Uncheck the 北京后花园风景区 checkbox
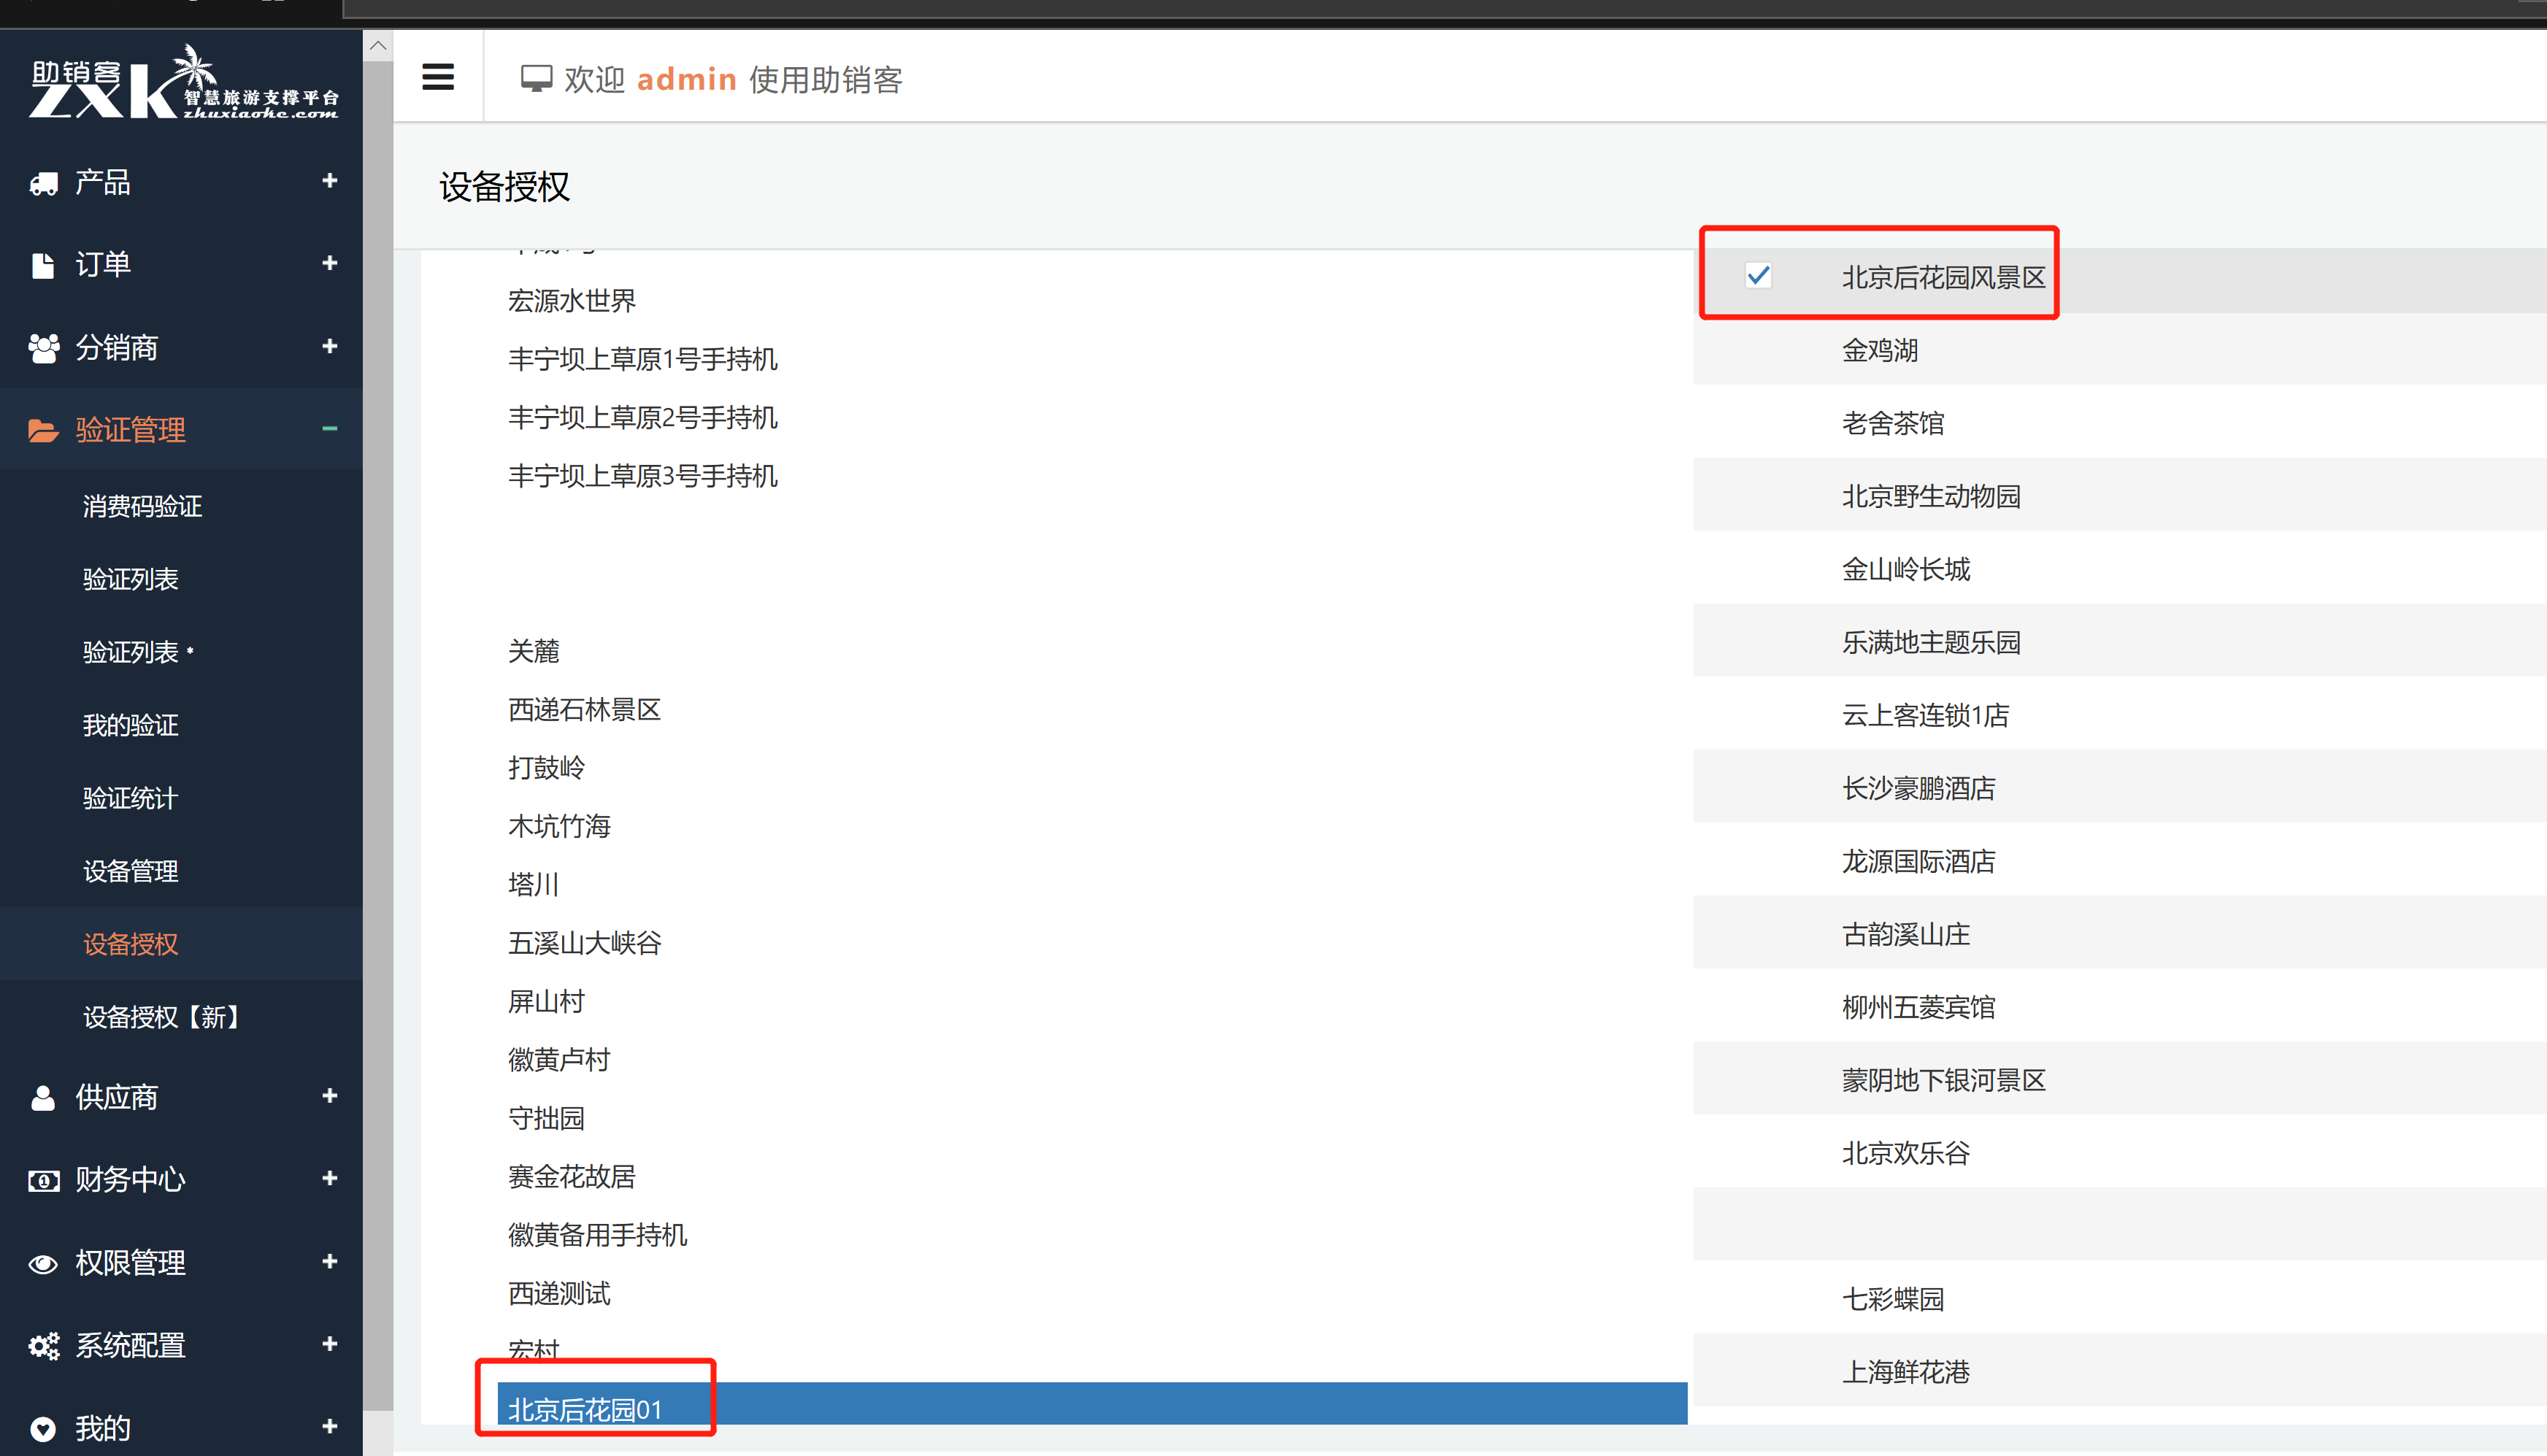 click(1758, 275)
